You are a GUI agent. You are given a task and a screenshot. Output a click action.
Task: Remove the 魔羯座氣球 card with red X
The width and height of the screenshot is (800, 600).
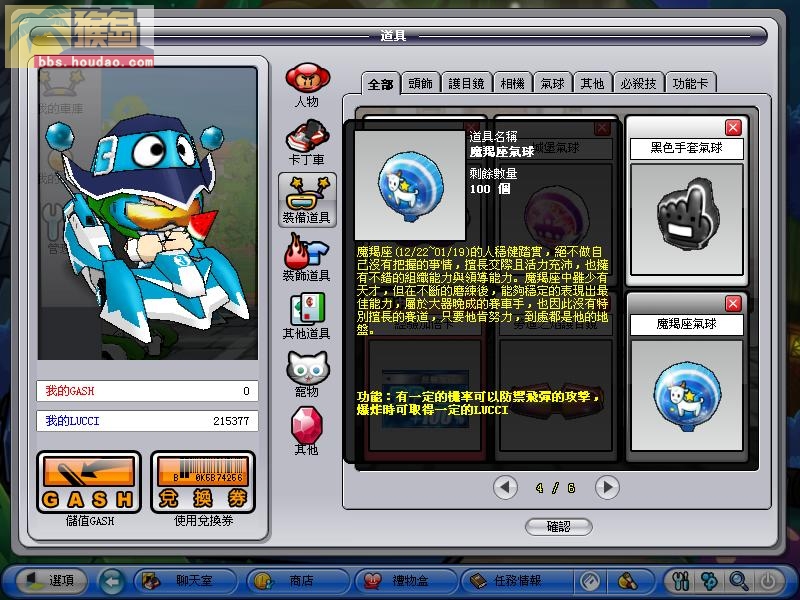pos(733,304)
